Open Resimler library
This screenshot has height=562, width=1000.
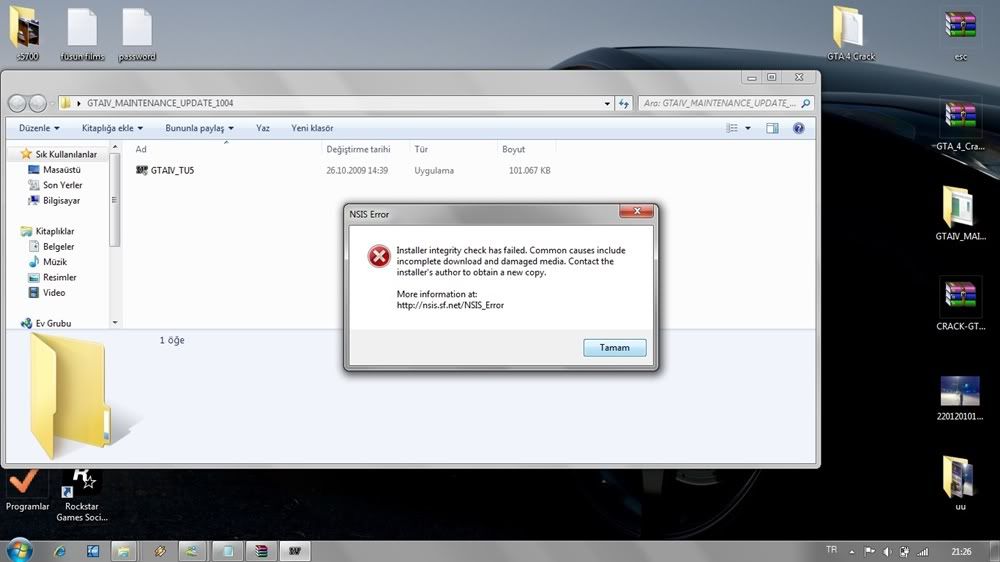point(52,277)
